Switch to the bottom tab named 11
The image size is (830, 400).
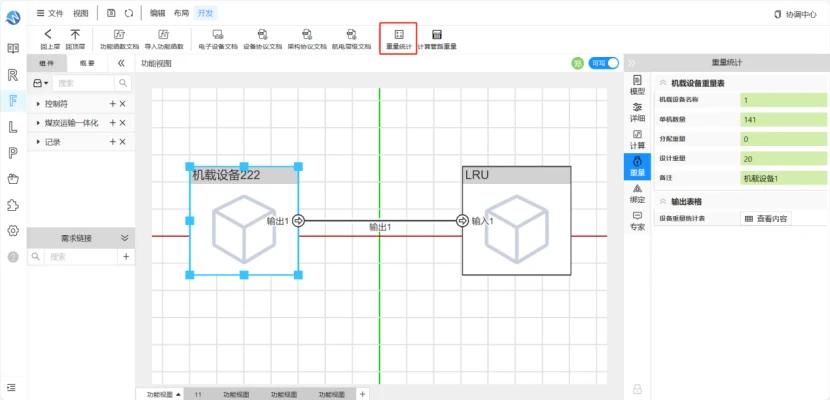198,394
